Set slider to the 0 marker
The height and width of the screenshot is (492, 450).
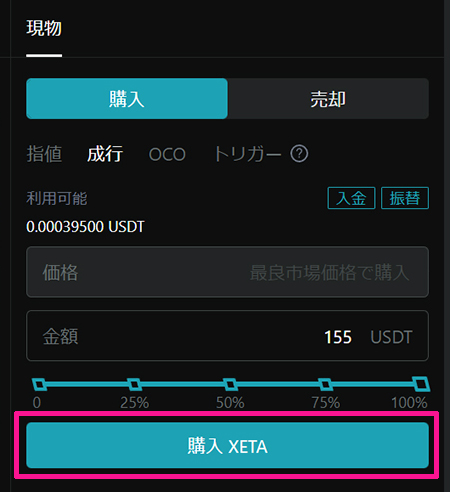click(39, 384)
